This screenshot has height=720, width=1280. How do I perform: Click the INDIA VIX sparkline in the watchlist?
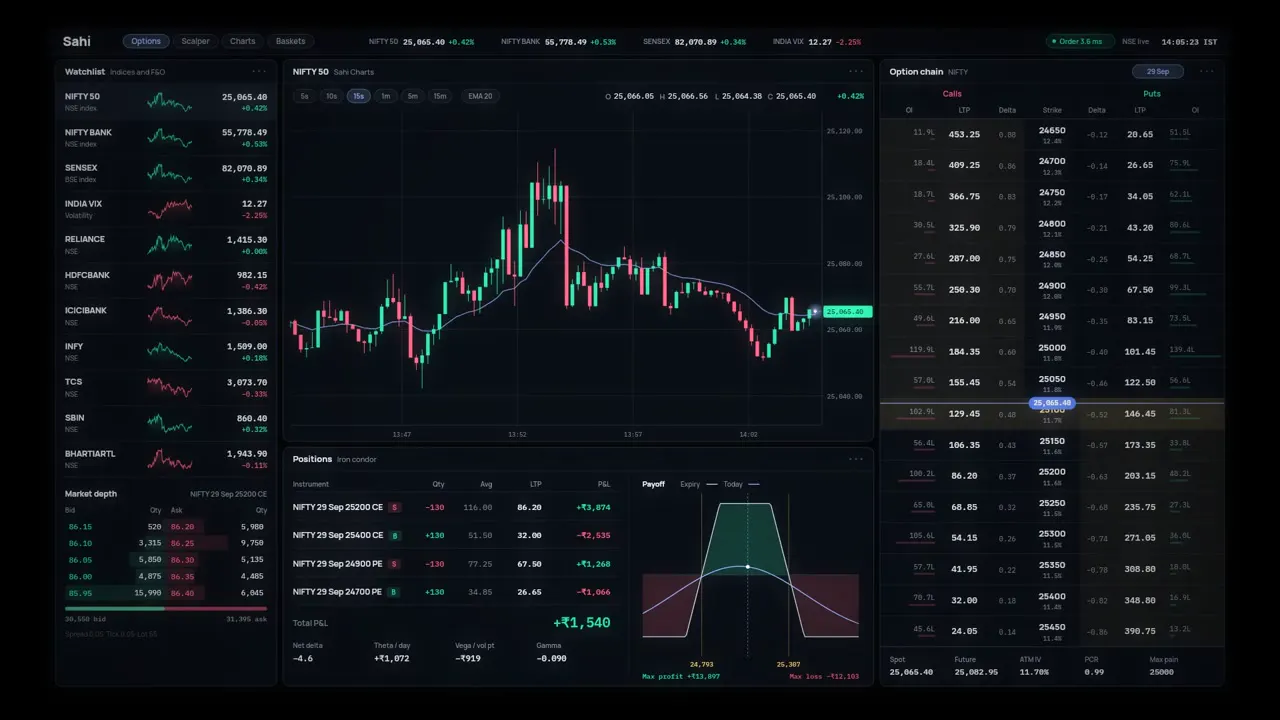pos(169,208)
